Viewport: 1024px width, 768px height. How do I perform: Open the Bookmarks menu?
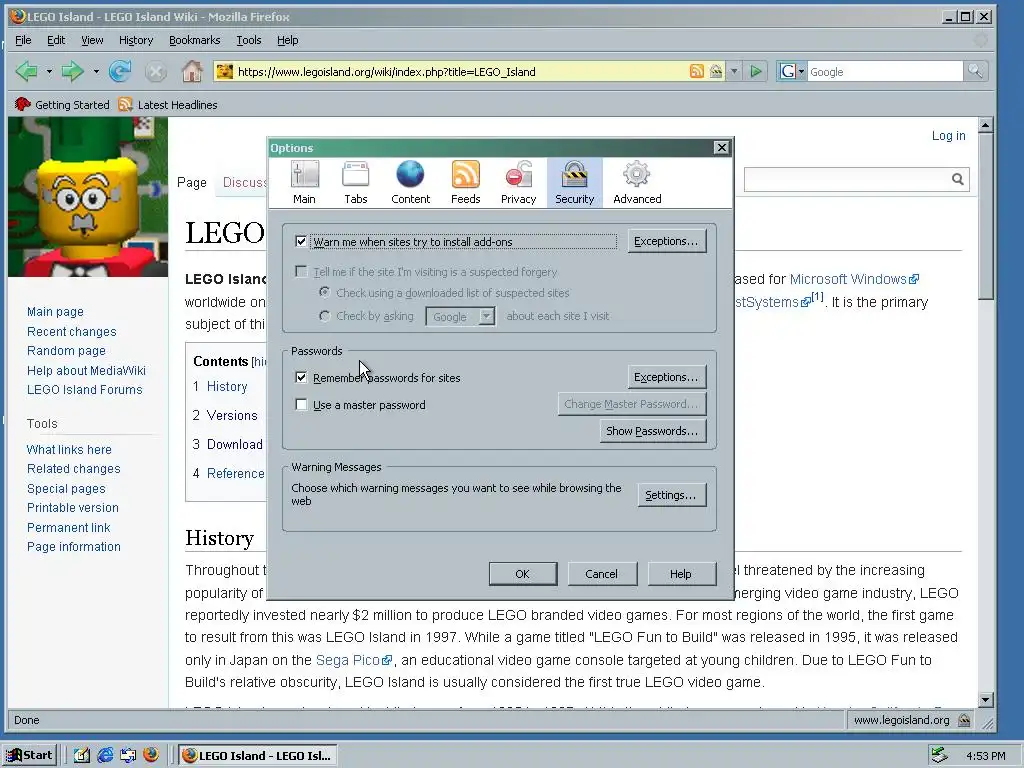point(195,40)
